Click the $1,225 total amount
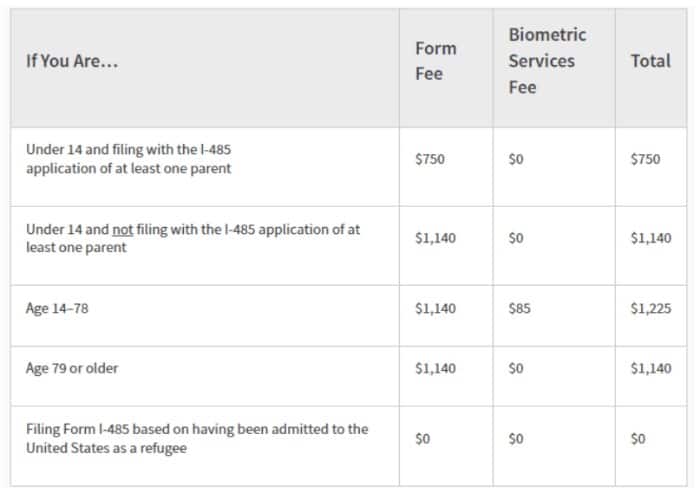The width and height of the screenshot is (700, 493). click(x=650, y=309)
